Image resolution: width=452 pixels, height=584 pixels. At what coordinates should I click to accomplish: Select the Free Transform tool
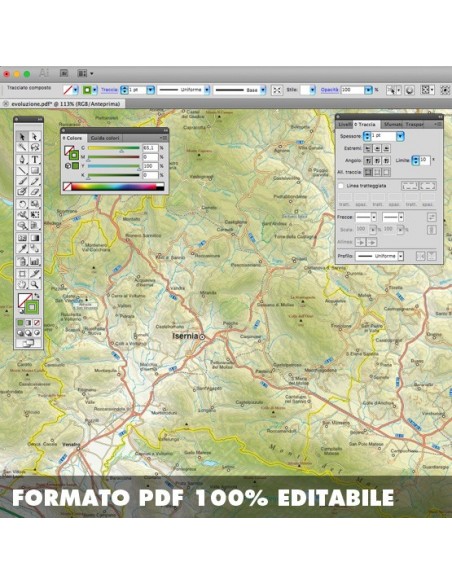coord(35,215)
